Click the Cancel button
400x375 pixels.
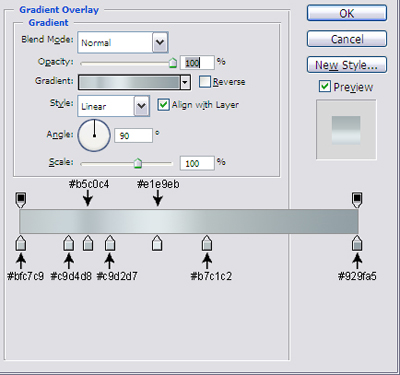[x=347, y=39]
